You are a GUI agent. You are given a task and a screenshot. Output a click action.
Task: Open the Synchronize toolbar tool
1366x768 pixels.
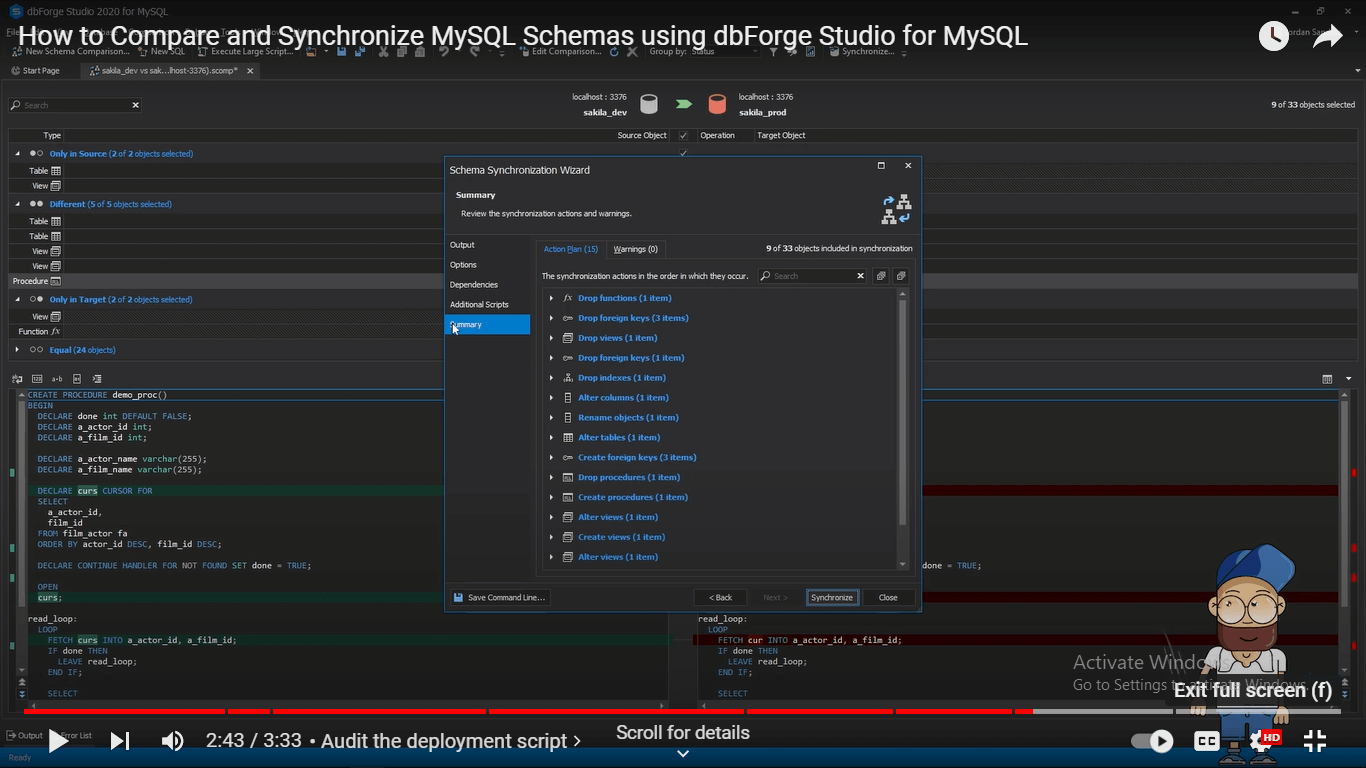866,51
